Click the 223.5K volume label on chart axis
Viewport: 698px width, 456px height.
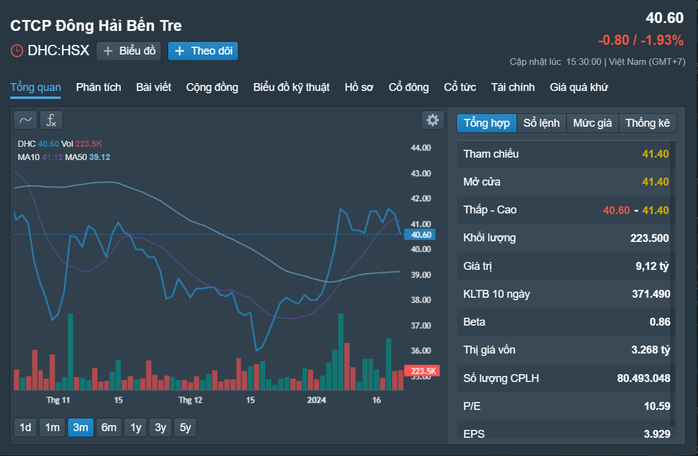(x=422, y=370)
